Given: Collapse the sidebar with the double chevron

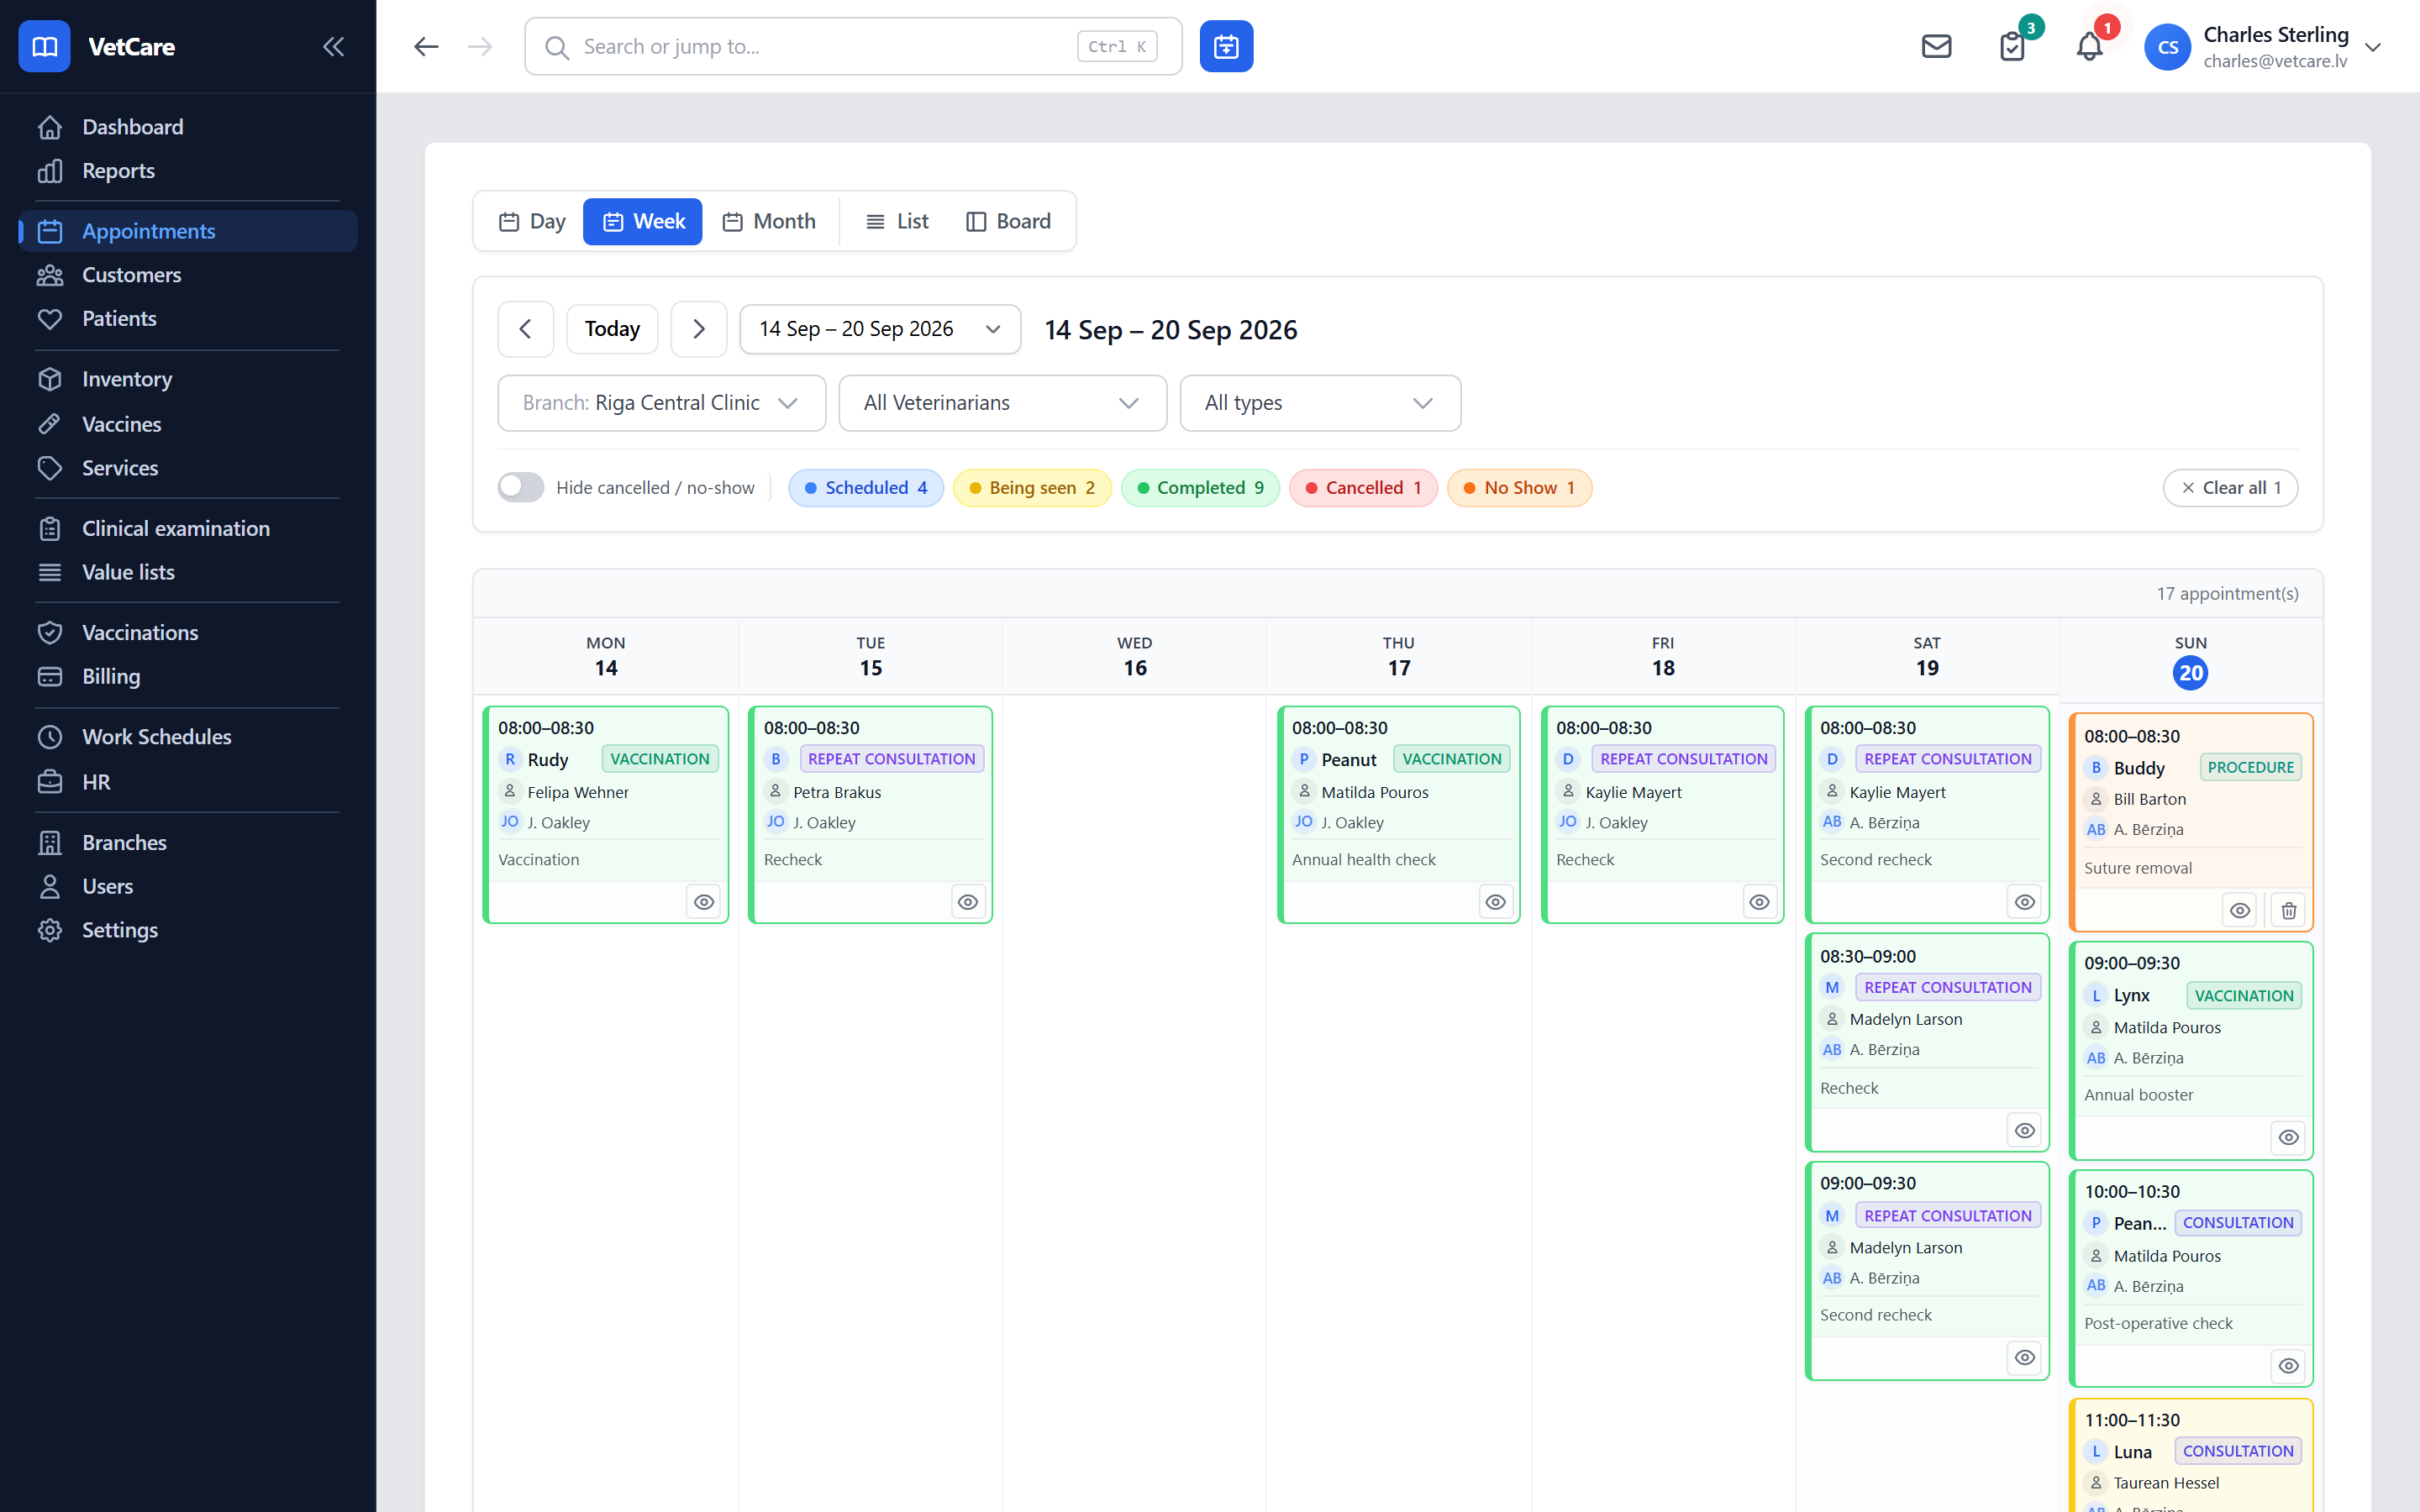Looking at the screenshot, I should pos(333,46).
